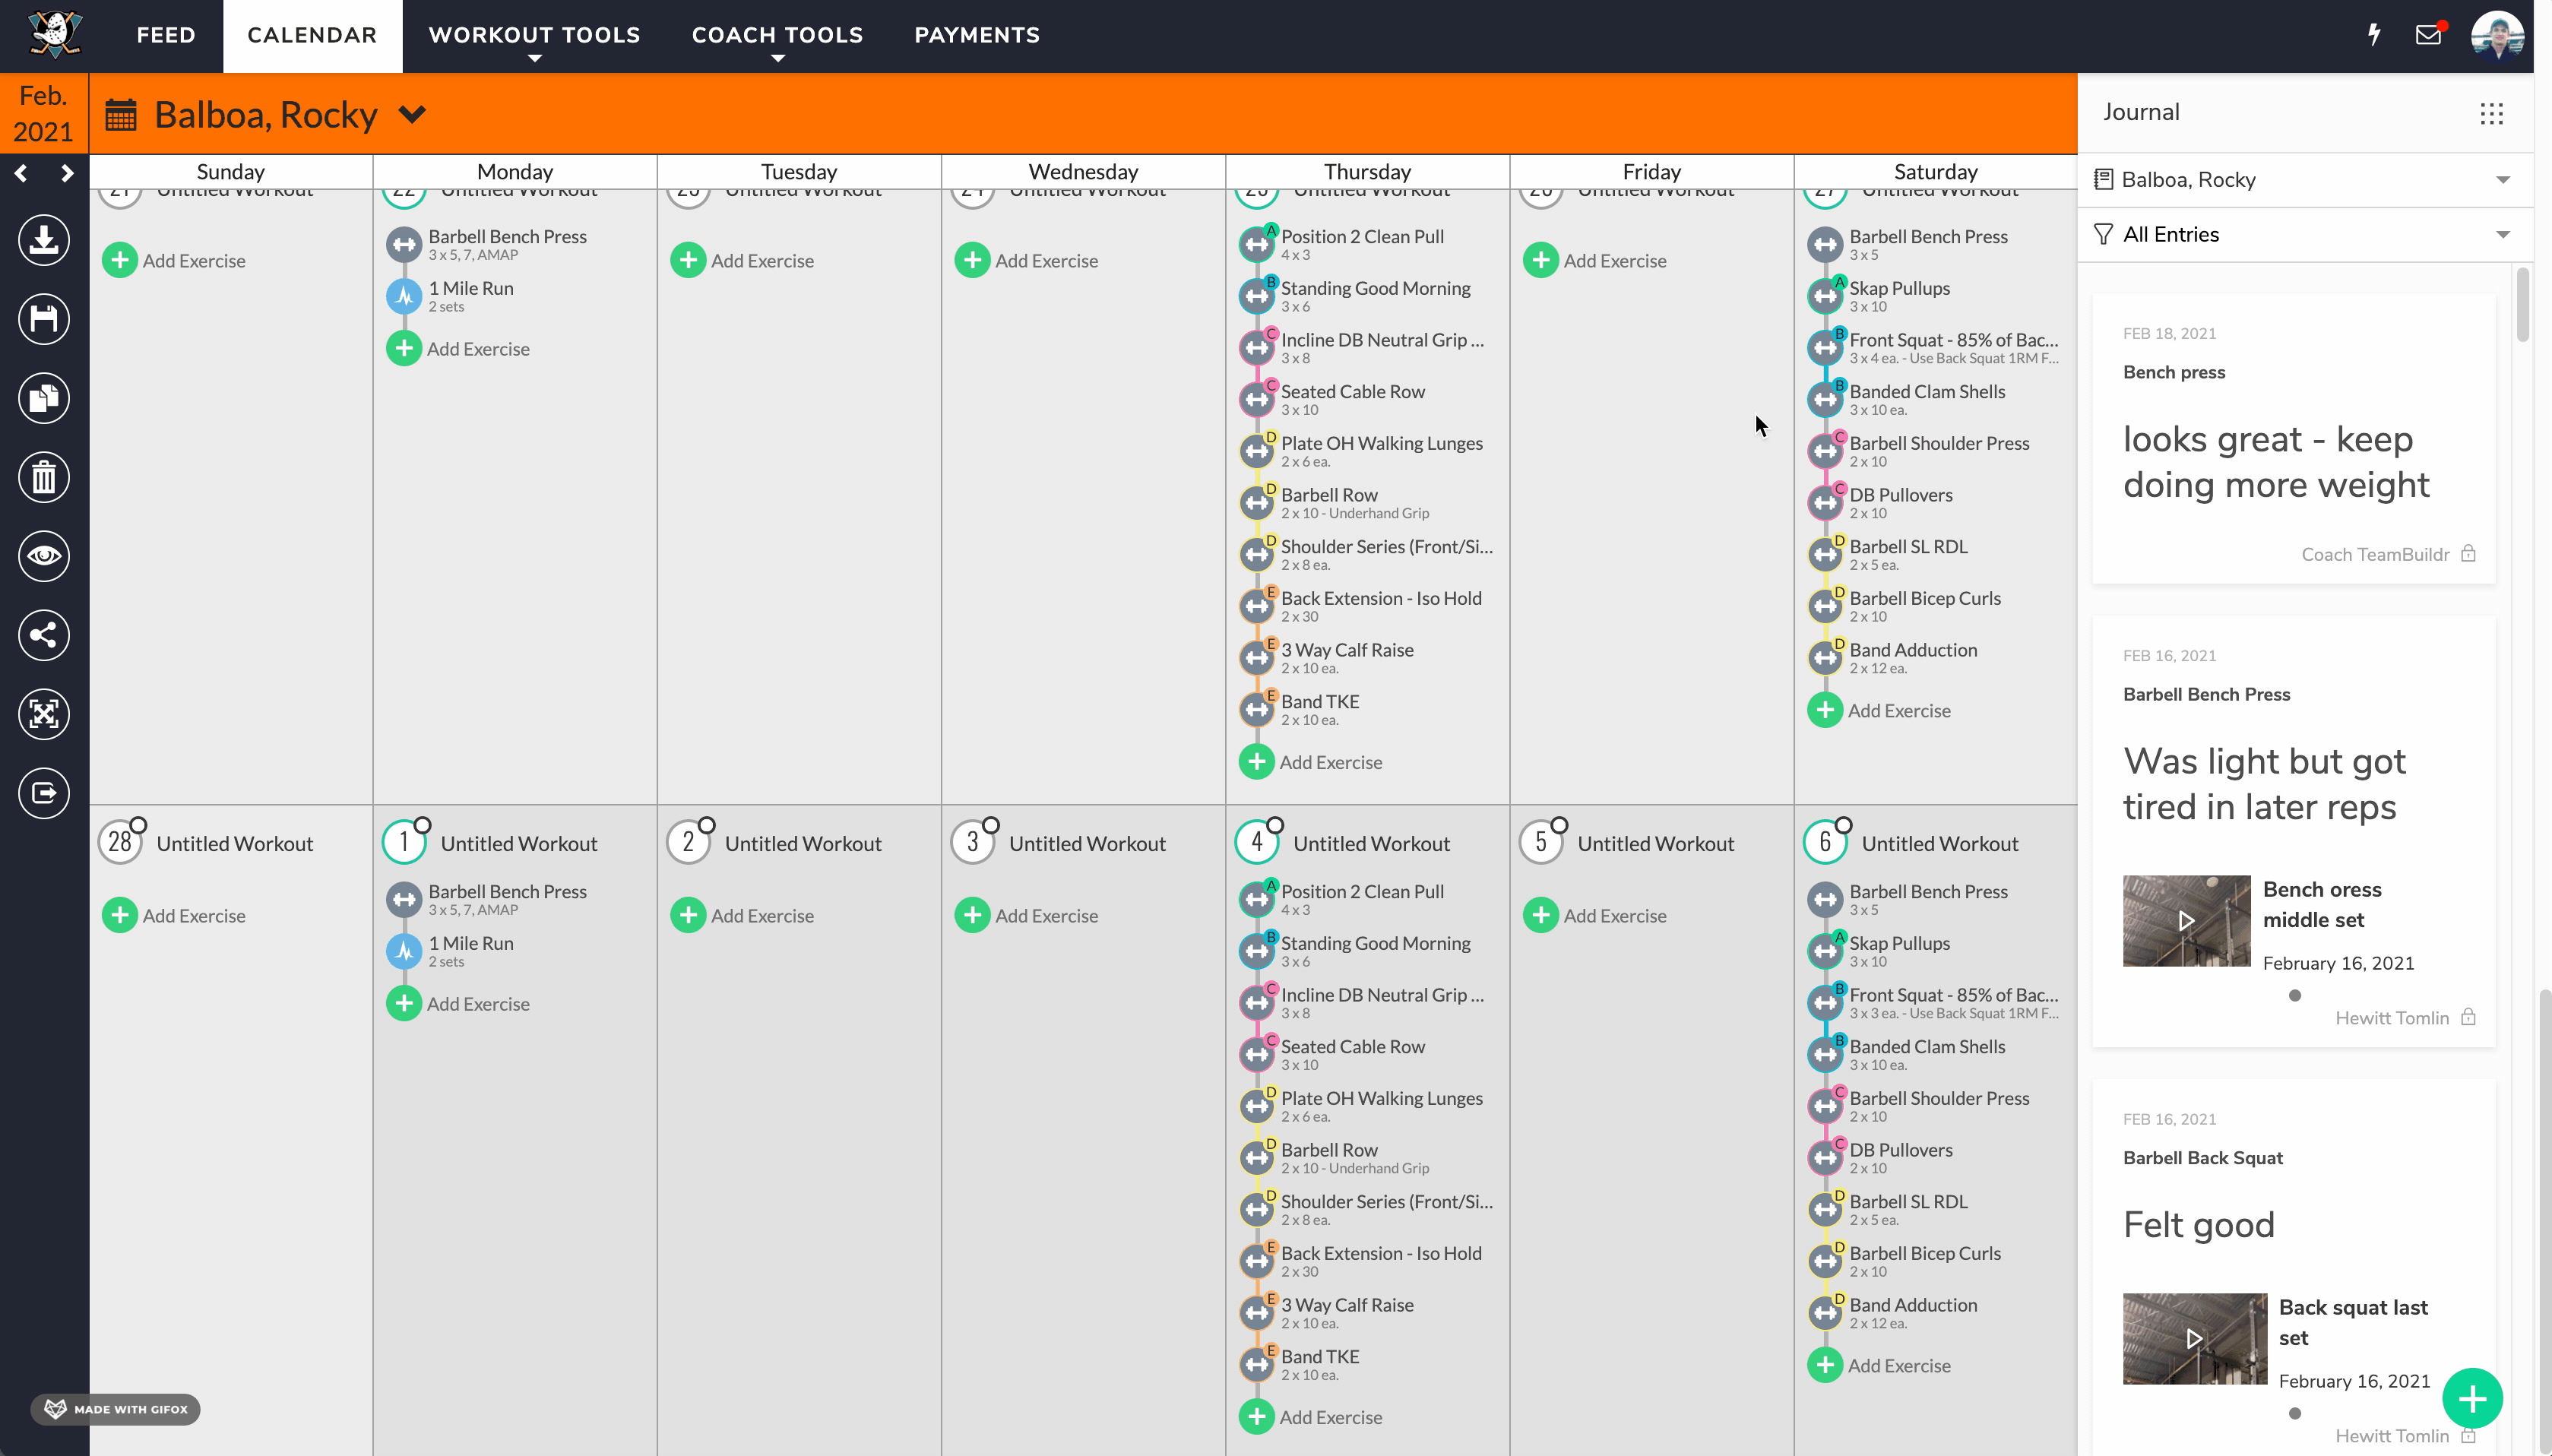Click the save floppy disk icon
The width and height of the screenshot is (2552, 1456).
pos(44,319)
